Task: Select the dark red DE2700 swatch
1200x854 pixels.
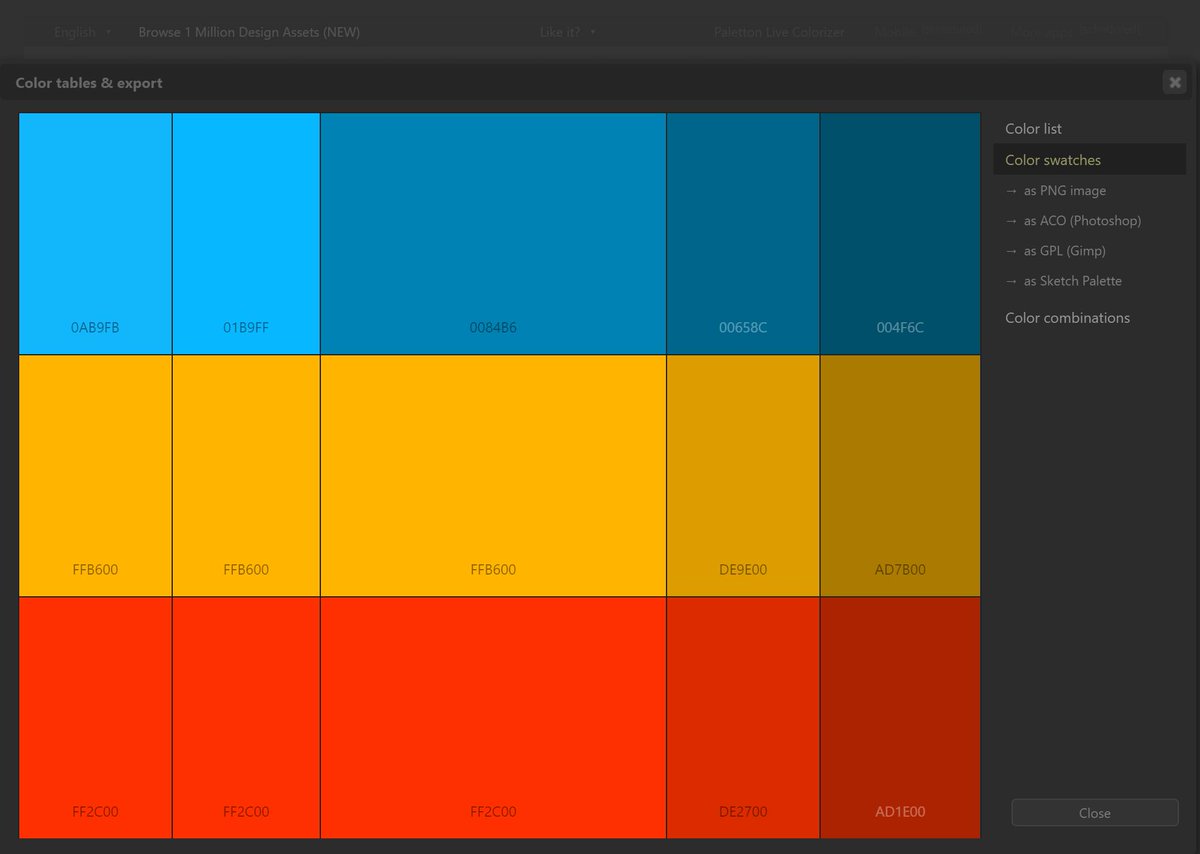Action: click(743, 718)
